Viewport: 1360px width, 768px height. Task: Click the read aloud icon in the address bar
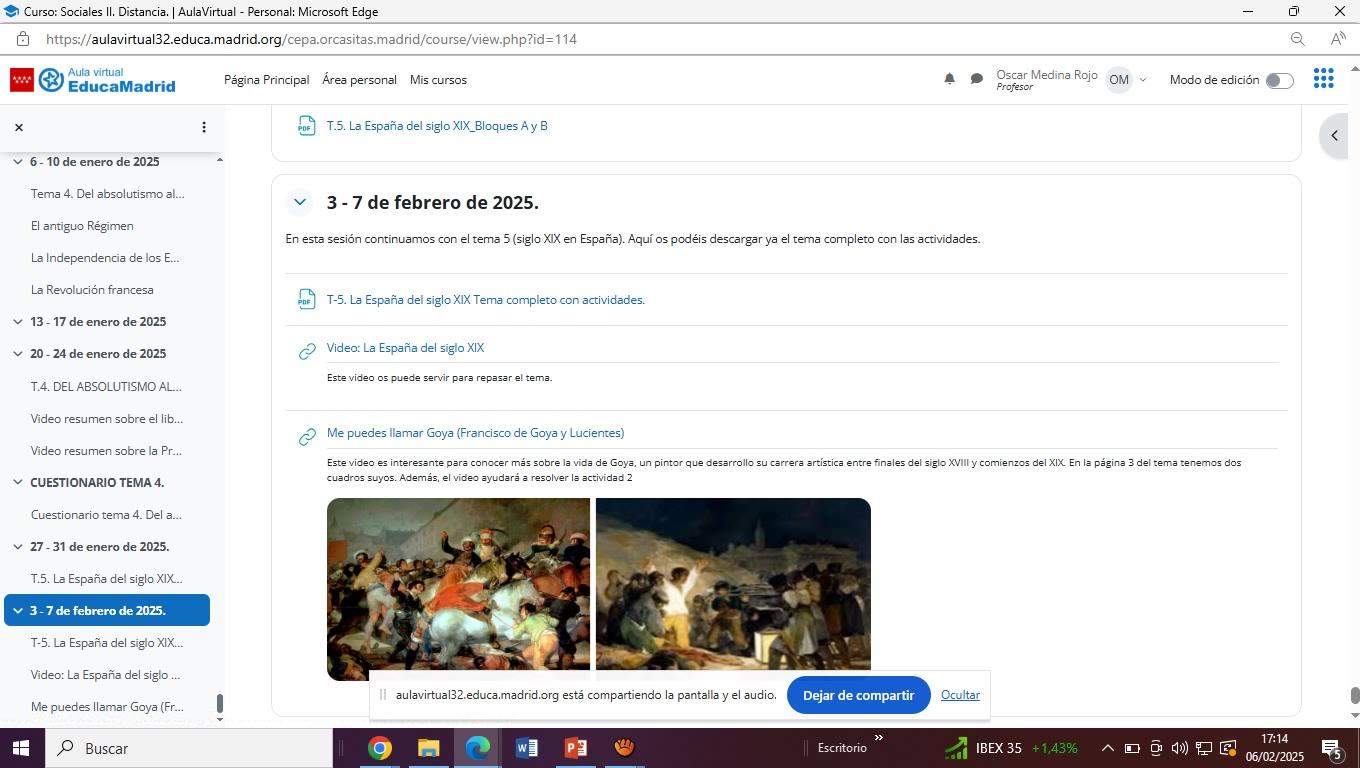pos(1337,39)
